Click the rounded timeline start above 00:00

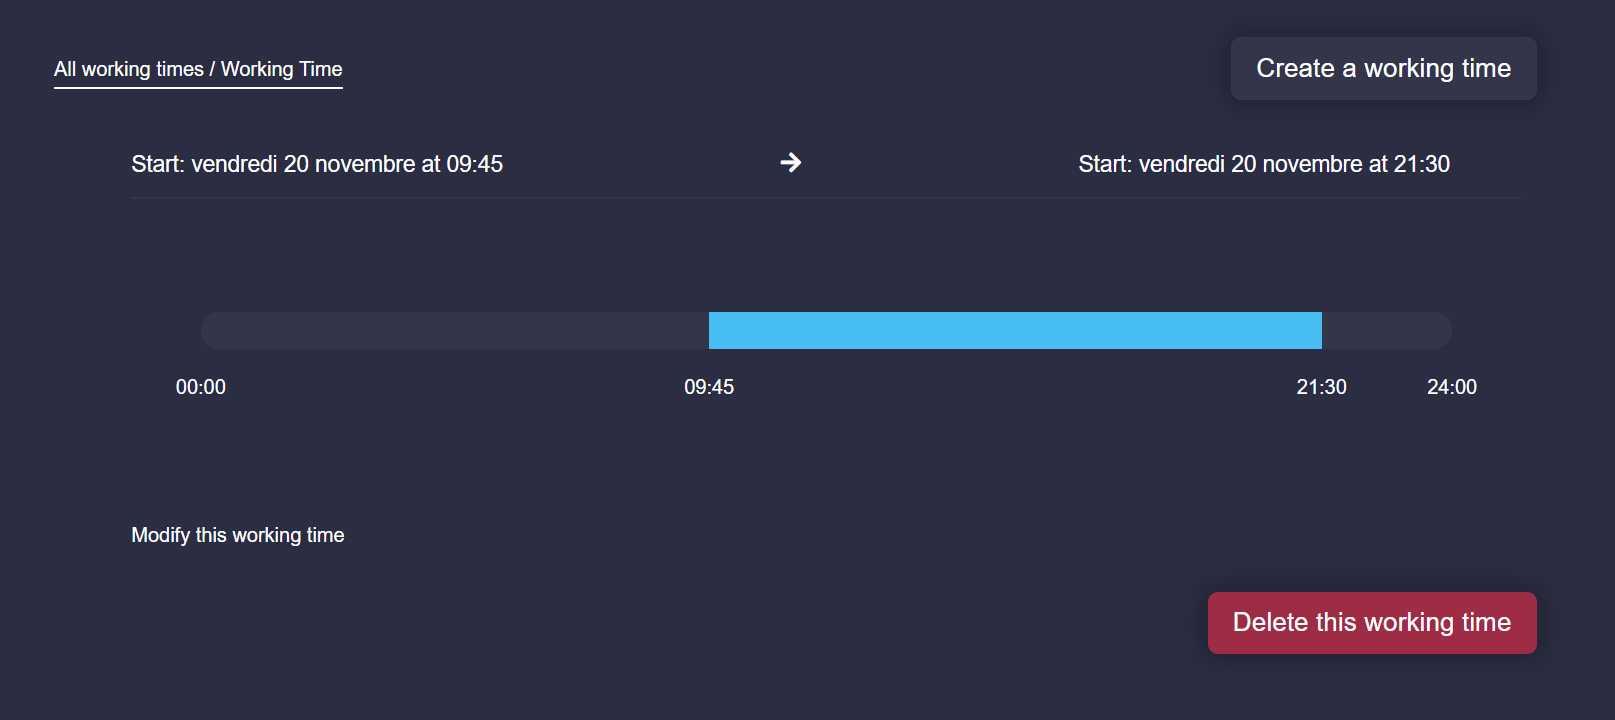[211, 330]
